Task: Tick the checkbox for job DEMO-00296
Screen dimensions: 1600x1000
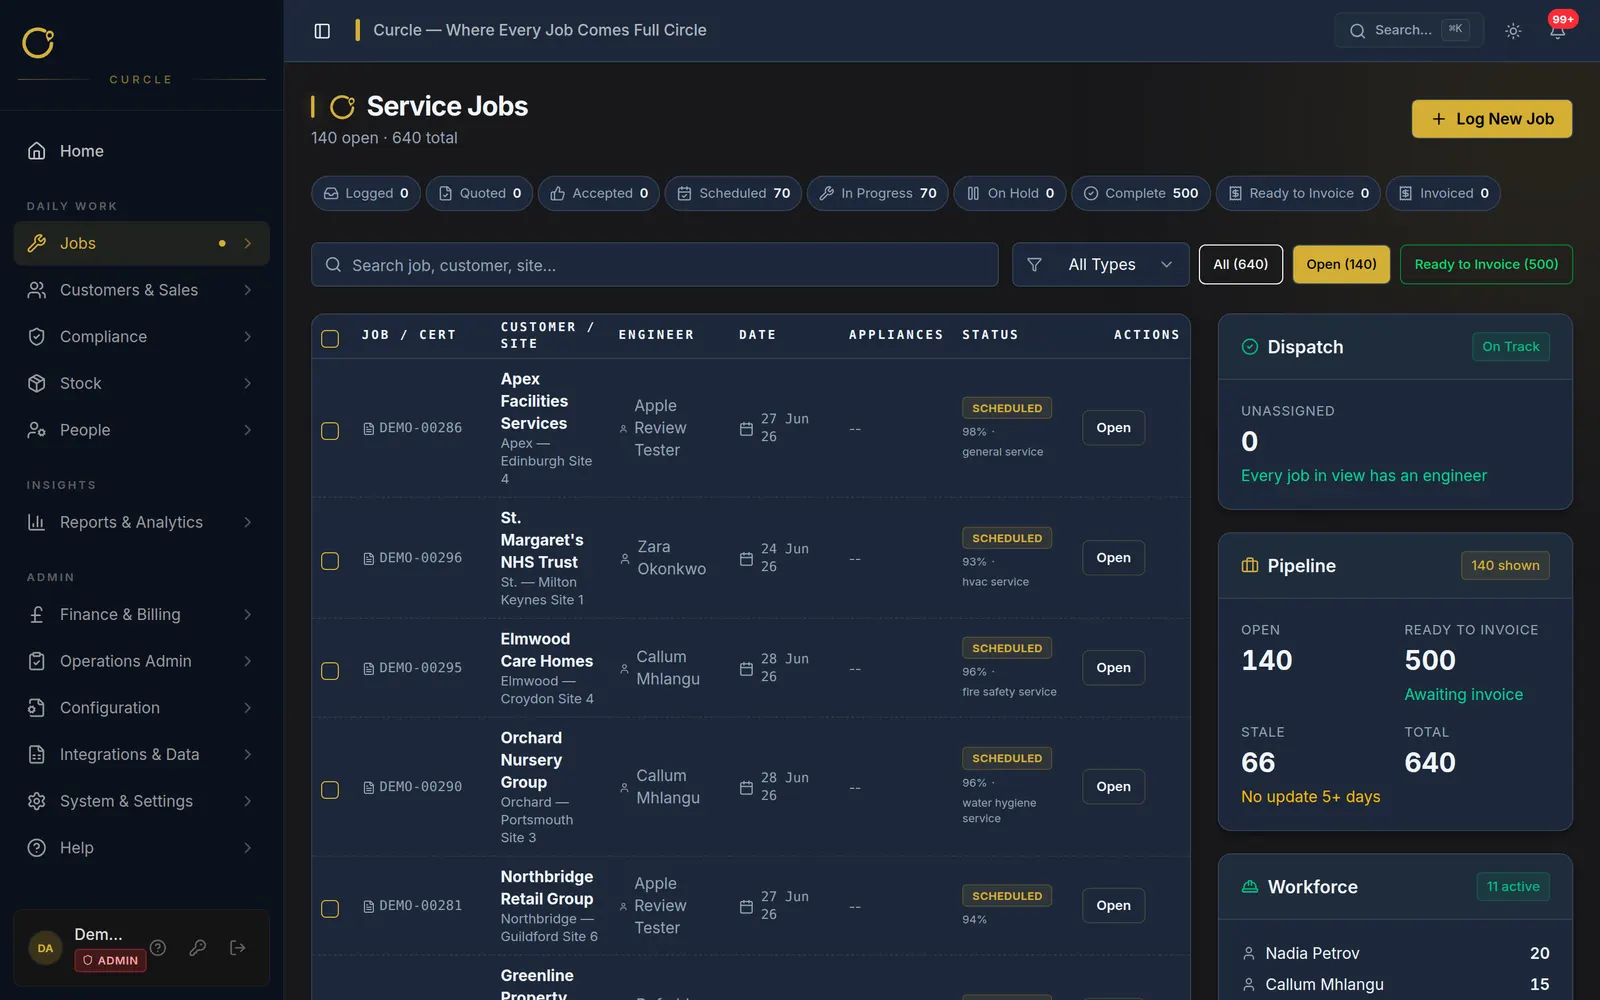Action: click(330, 561)
